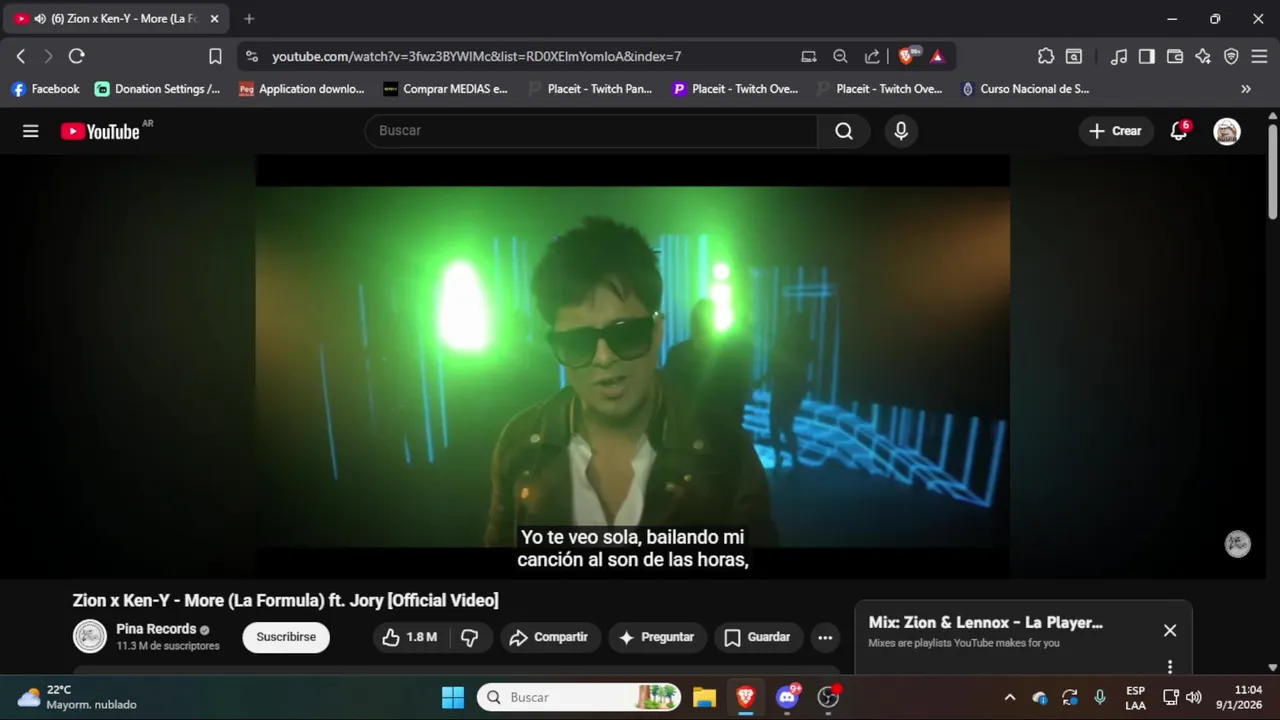This screenshot has height=720, width=1280.
Task: Open the YouTube guide hamburger menu
Action: coord(31,131)
